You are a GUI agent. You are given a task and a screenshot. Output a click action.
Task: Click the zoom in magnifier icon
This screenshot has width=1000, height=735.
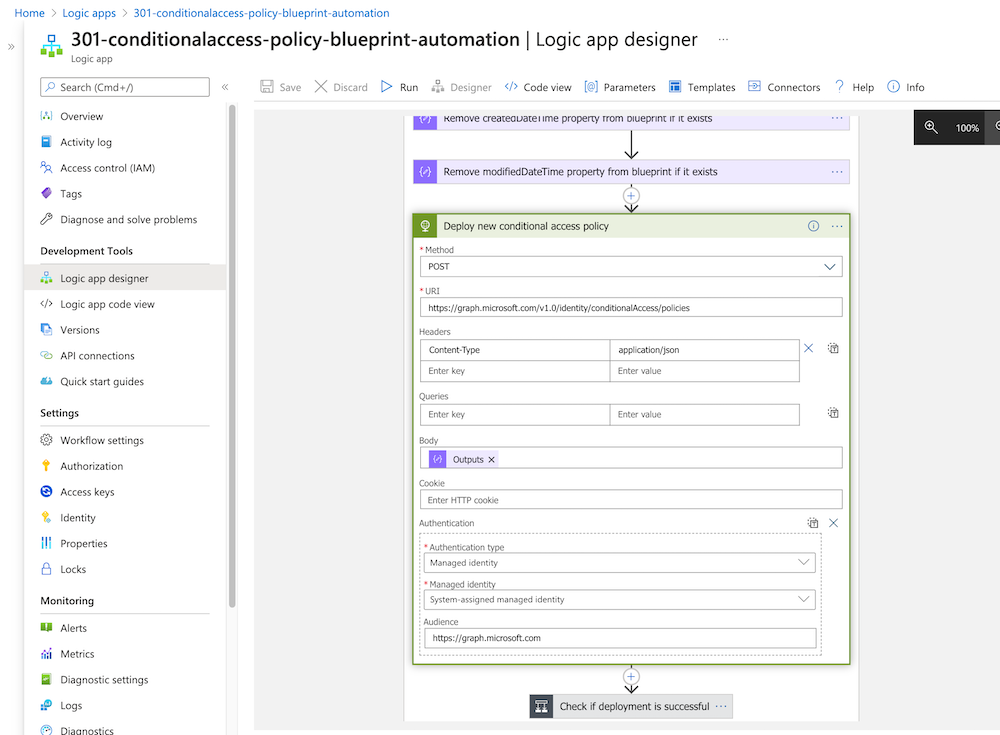click(x=931, y=127)
